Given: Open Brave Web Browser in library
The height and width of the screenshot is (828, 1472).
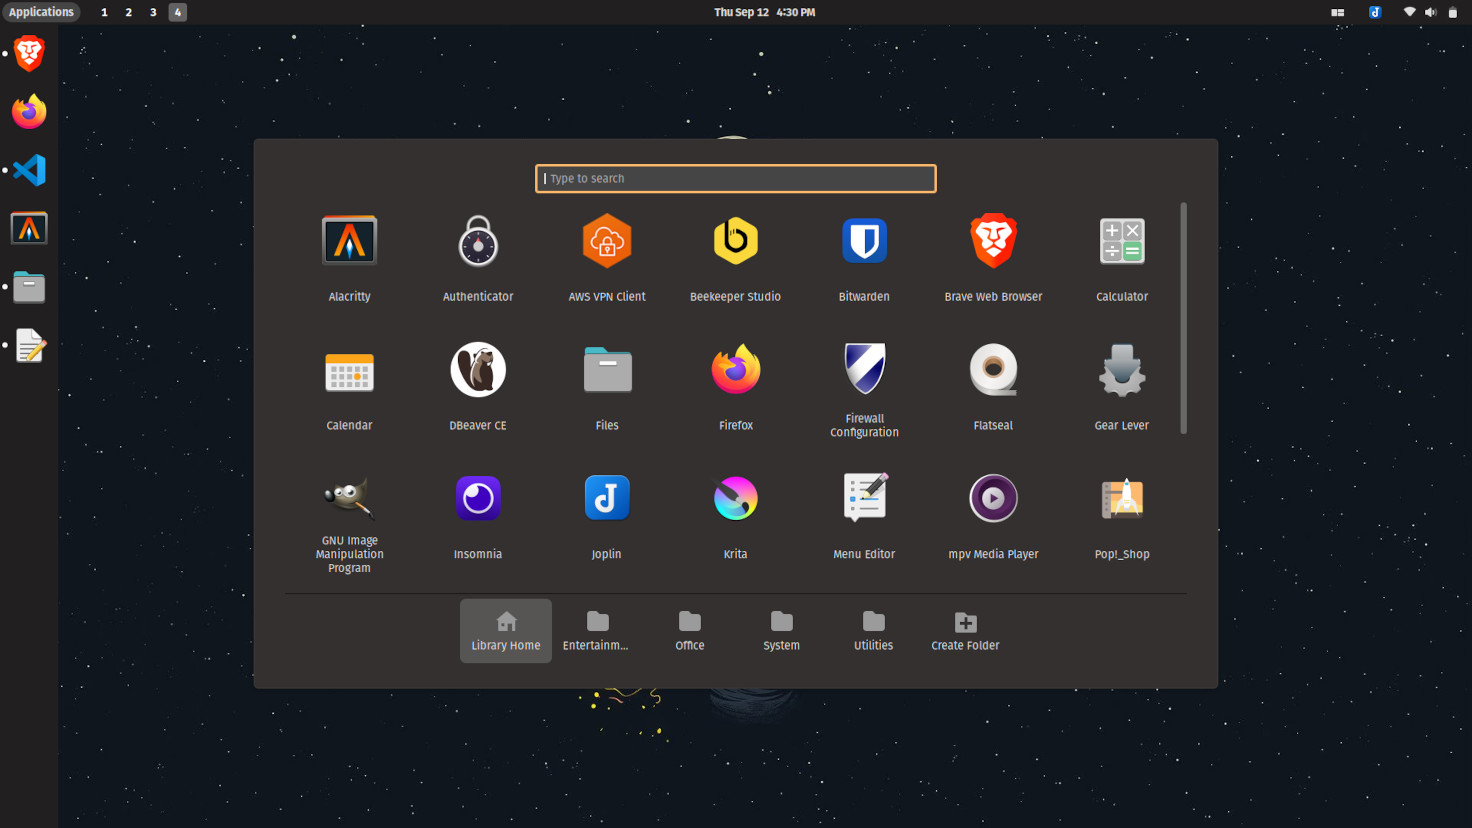Looking at the screenshot, I should tap(993, 241).
